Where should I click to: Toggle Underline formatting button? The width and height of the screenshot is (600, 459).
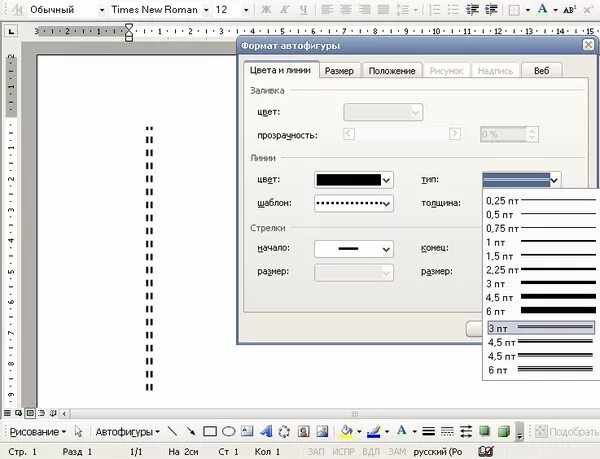click(x=303, y=10)
